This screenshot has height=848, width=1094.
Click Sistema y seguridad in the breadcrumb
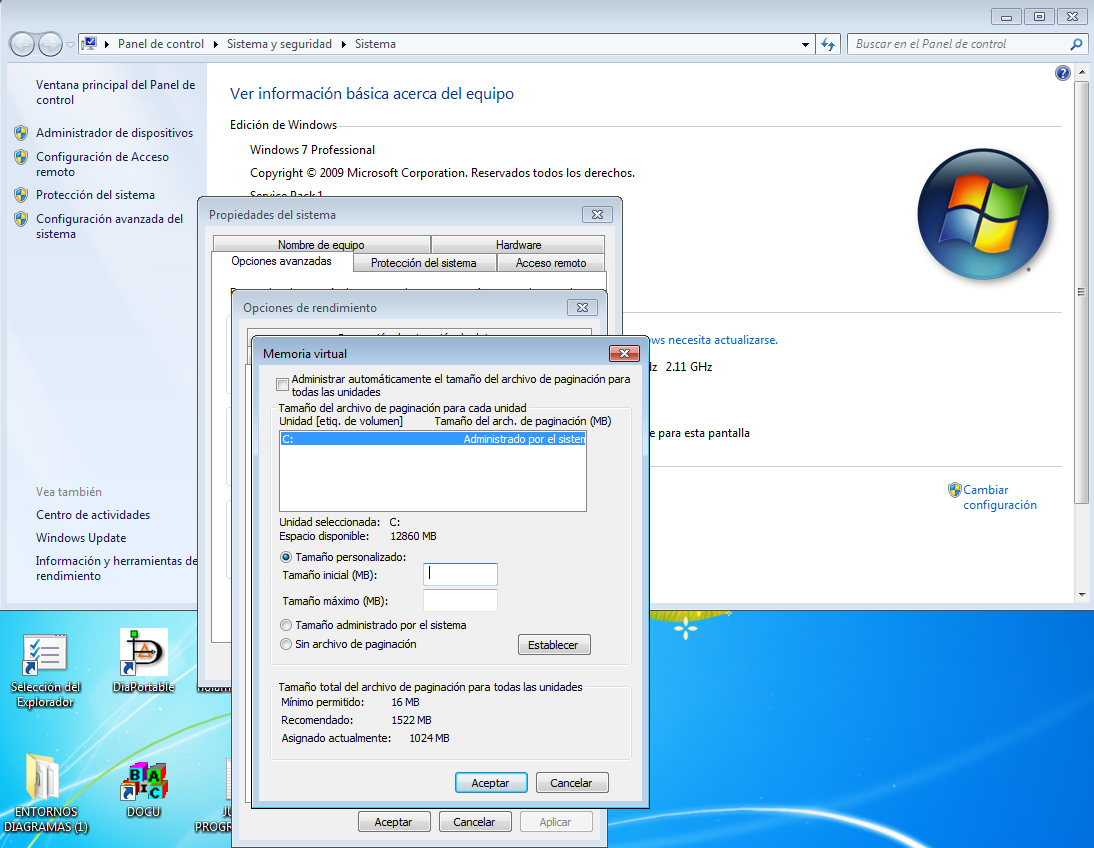point(279,44)
